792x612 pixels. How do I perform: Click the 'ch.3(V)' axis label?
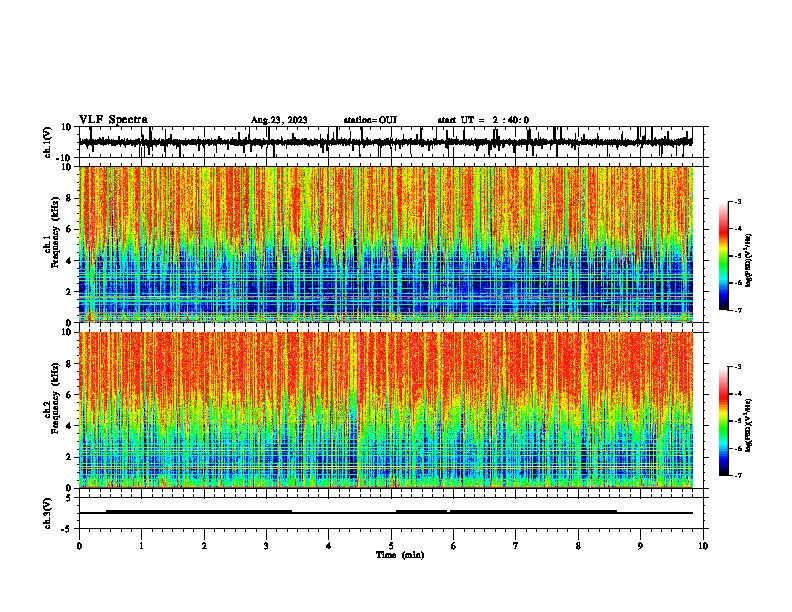(48, 513)
